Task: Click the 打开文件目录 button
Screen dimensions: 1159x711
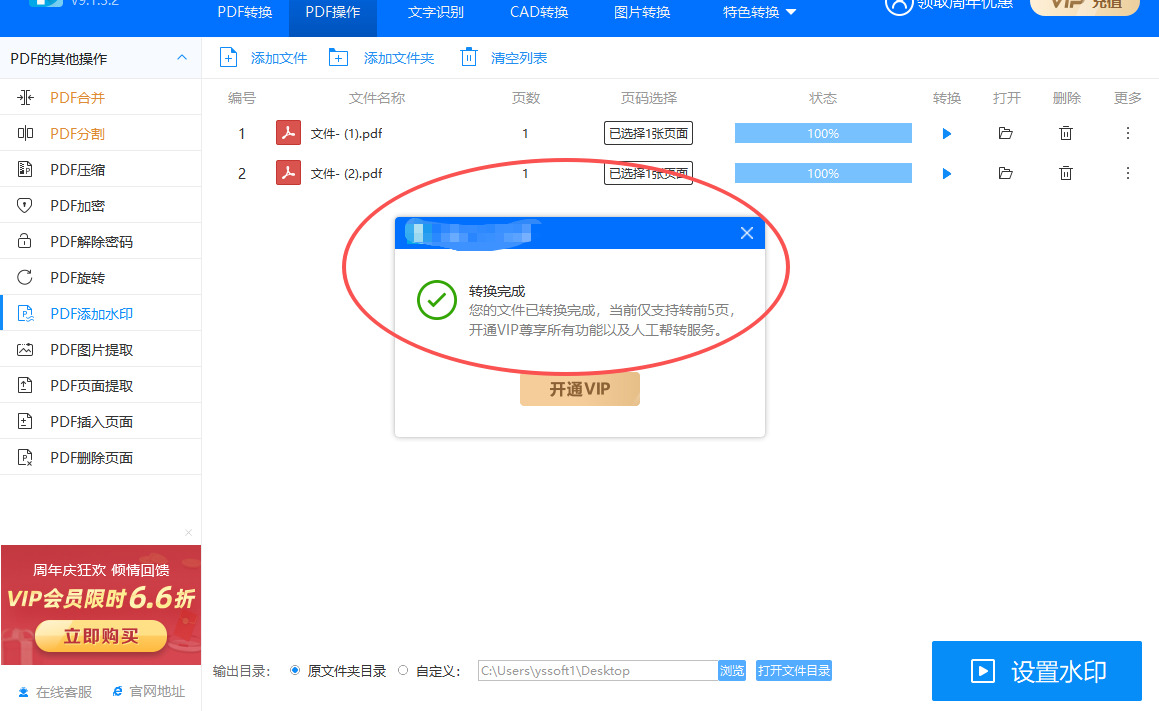Action: tap(794, 670)
